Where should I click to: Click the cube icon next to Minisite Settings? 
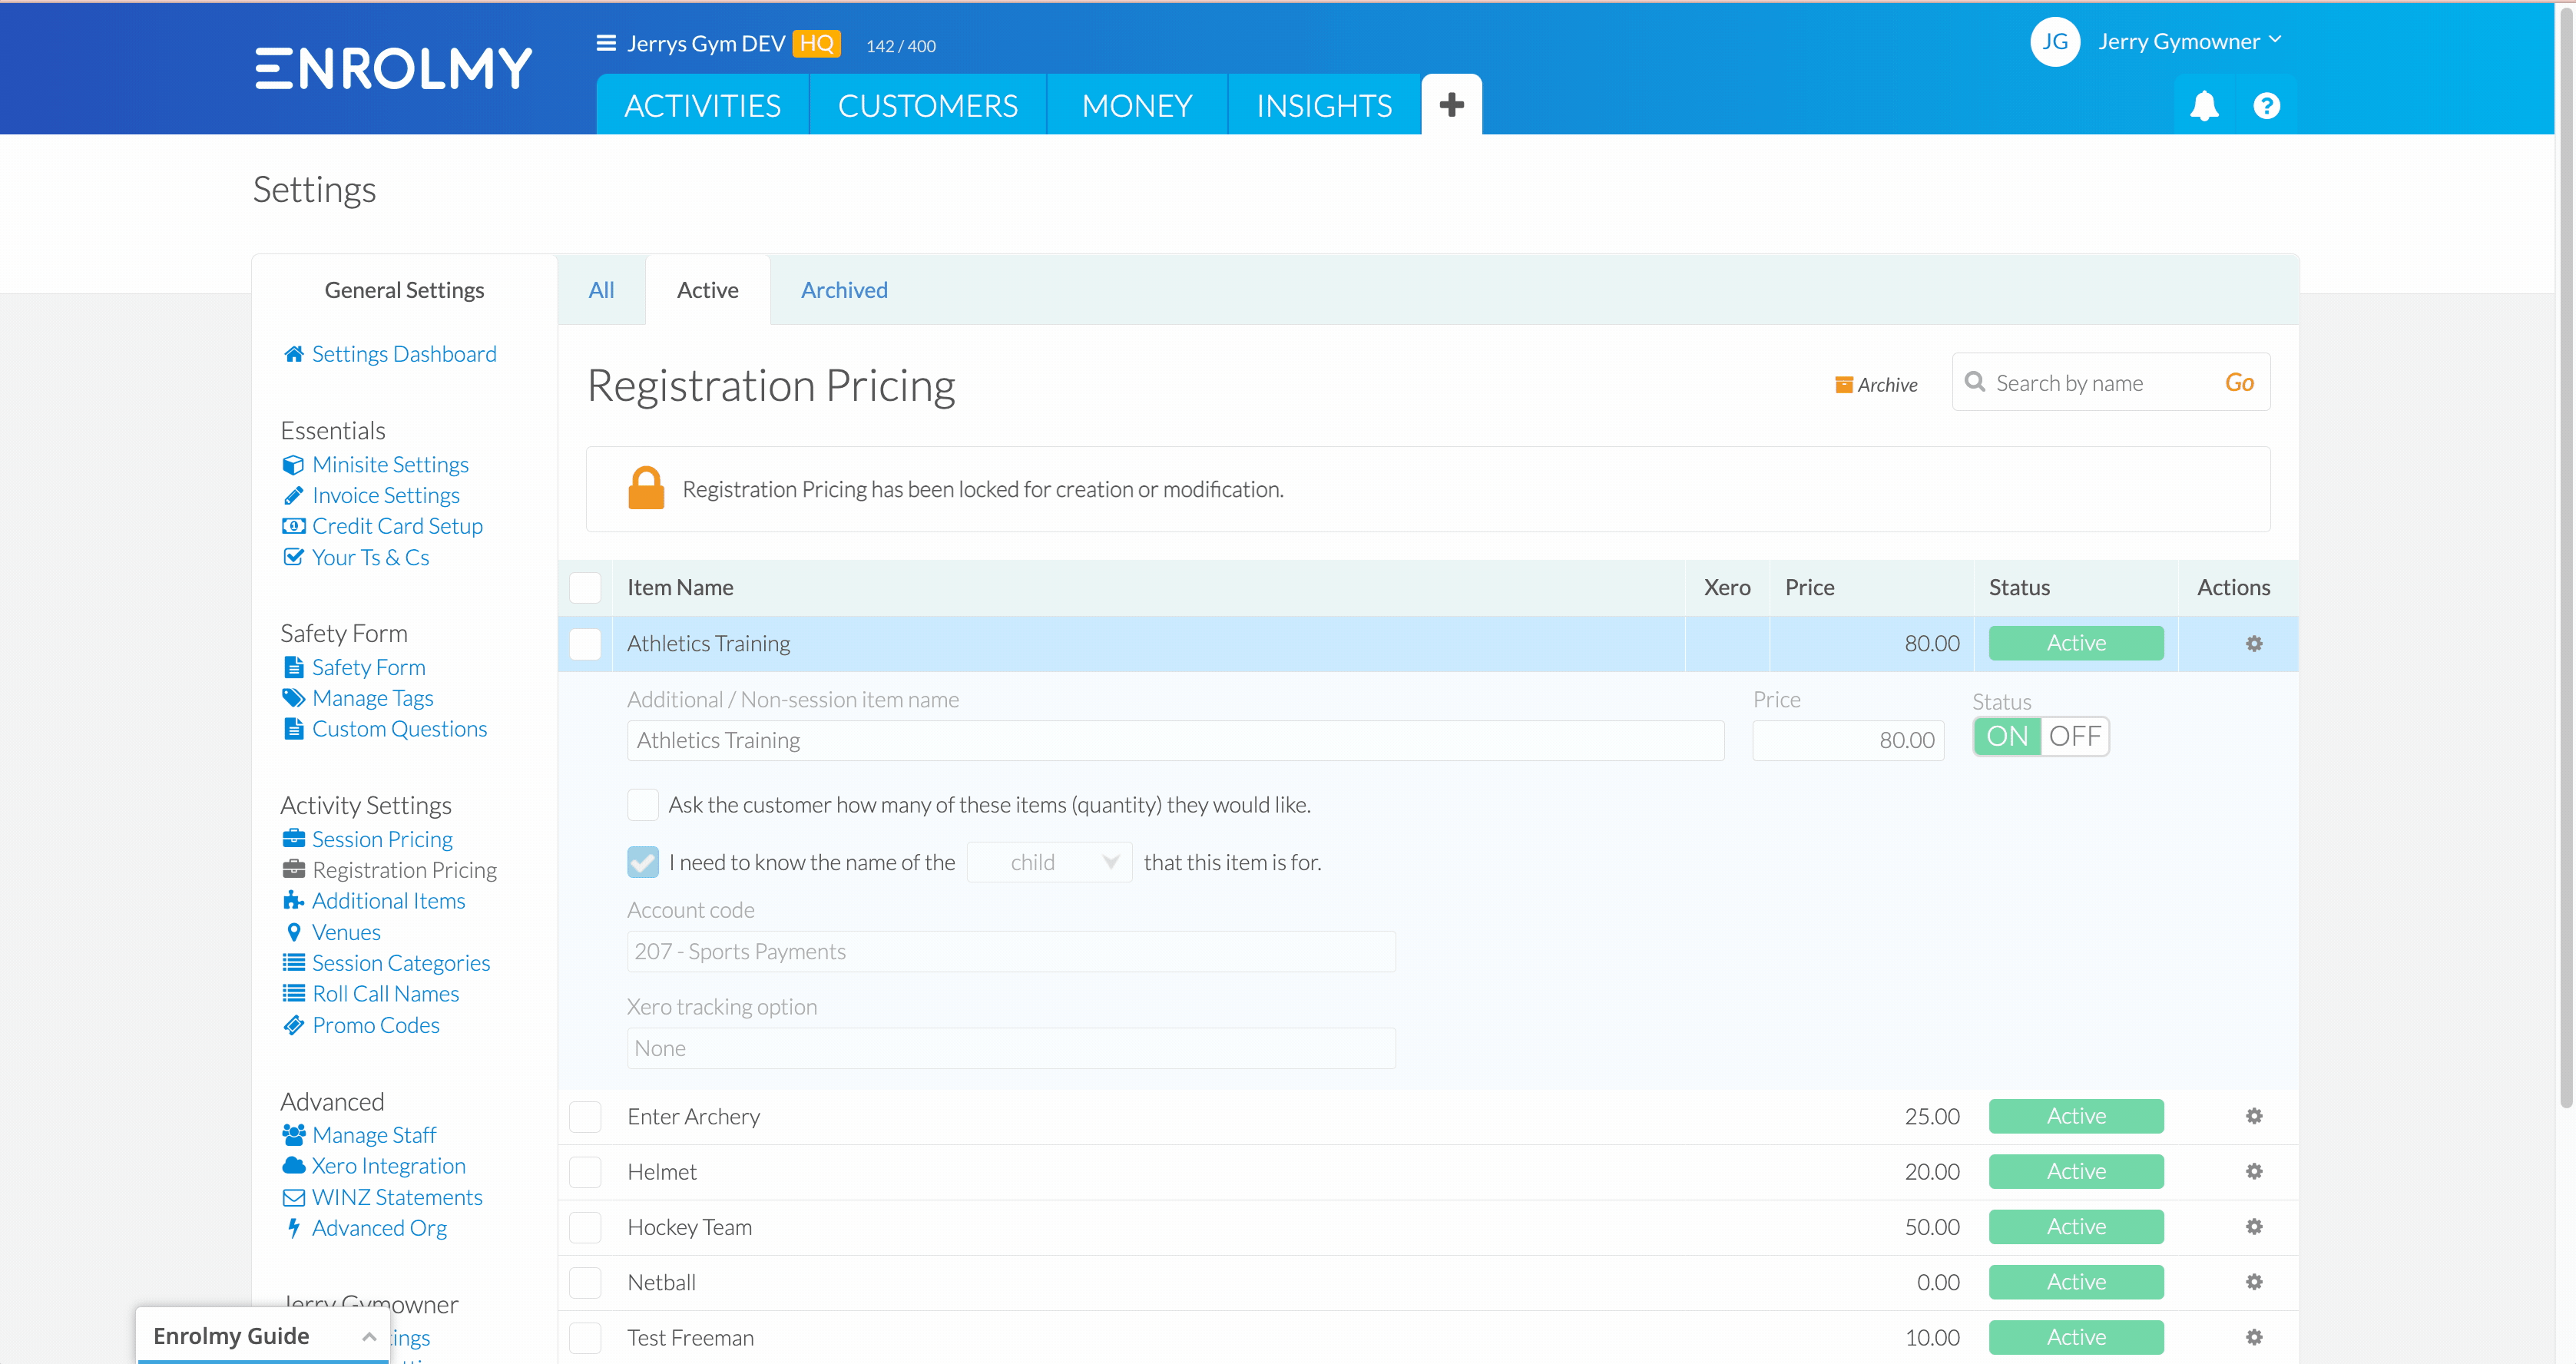pyautogui.click(x=293, y=465)
